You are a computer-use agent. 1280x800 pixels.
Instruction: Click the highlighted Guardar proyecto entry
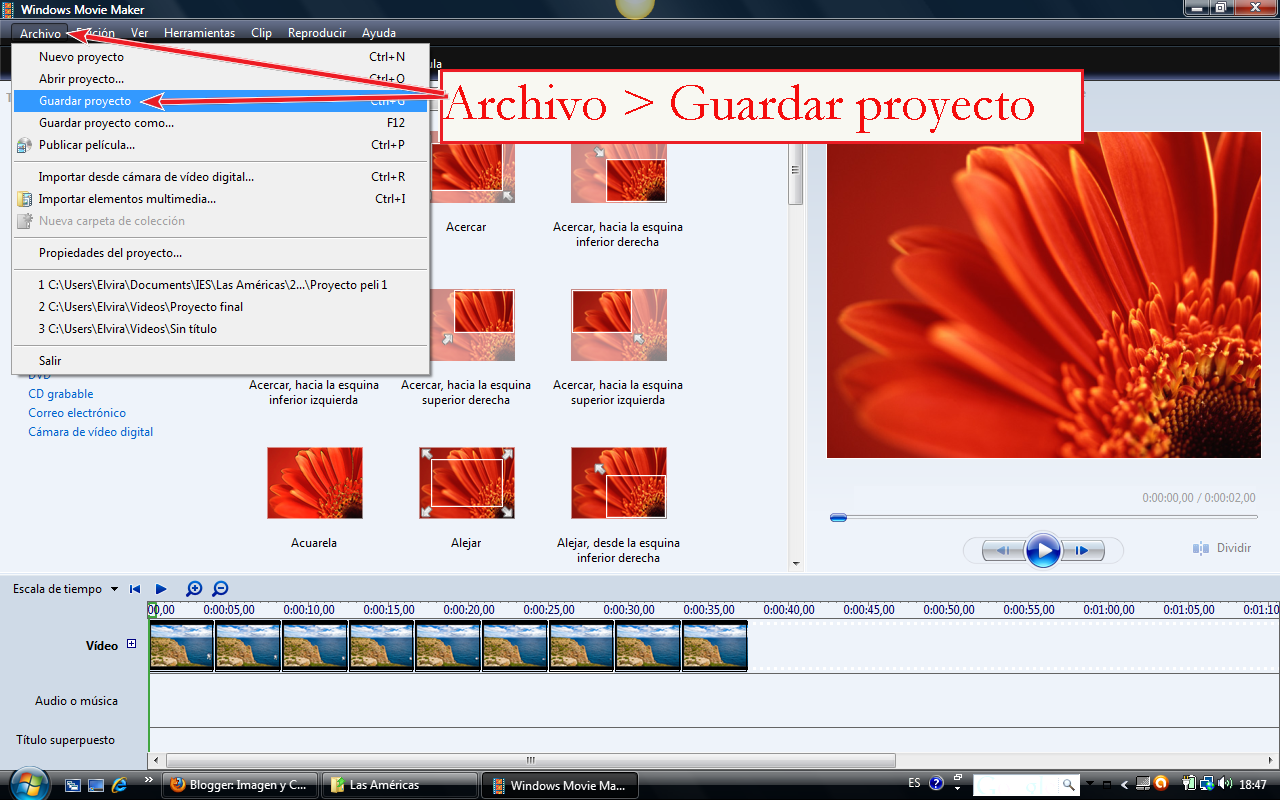click(x=221, y=101)
